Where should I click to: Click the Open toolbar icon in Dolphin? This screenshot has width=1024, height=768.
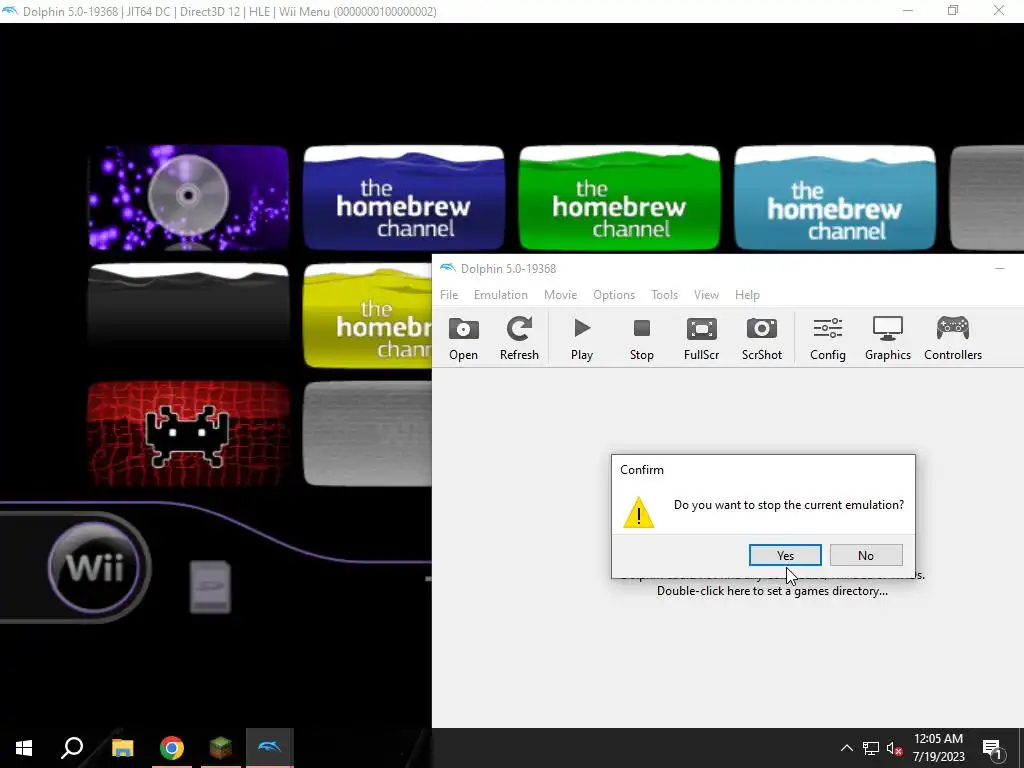coord(463,338)
